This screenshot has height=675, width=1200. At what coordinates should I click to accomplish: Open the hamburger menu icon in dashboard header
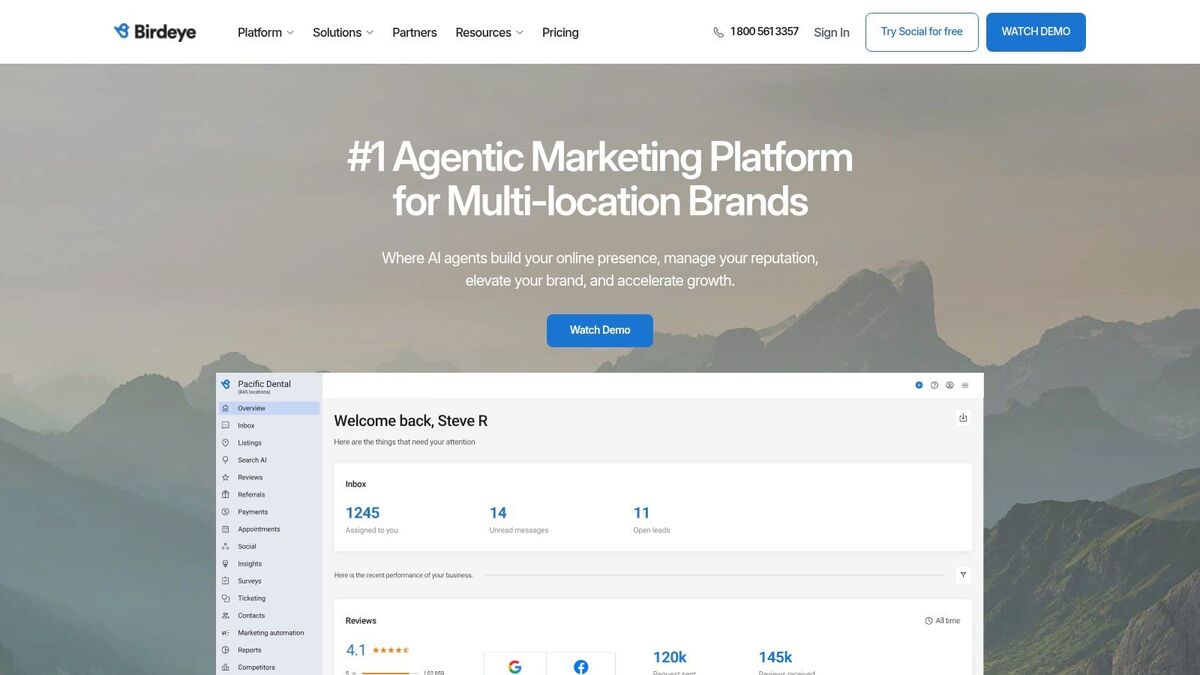pos(965,385)
